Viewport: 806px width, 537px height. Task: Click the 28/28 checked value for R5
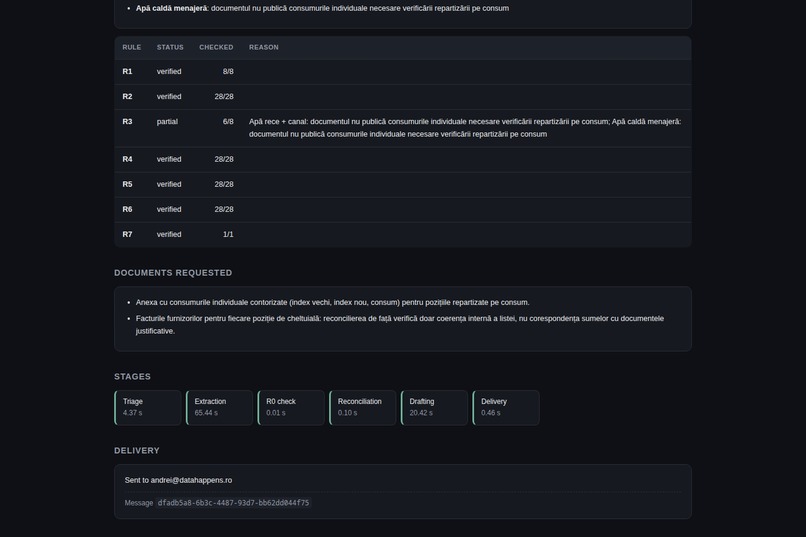224,184
